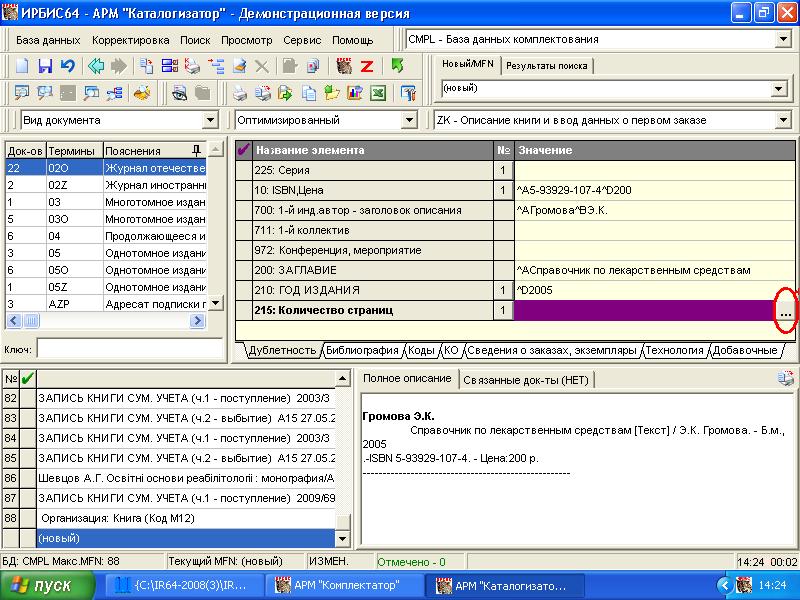
Task: Click the Save record floppy disk icon
Action: 45,66
